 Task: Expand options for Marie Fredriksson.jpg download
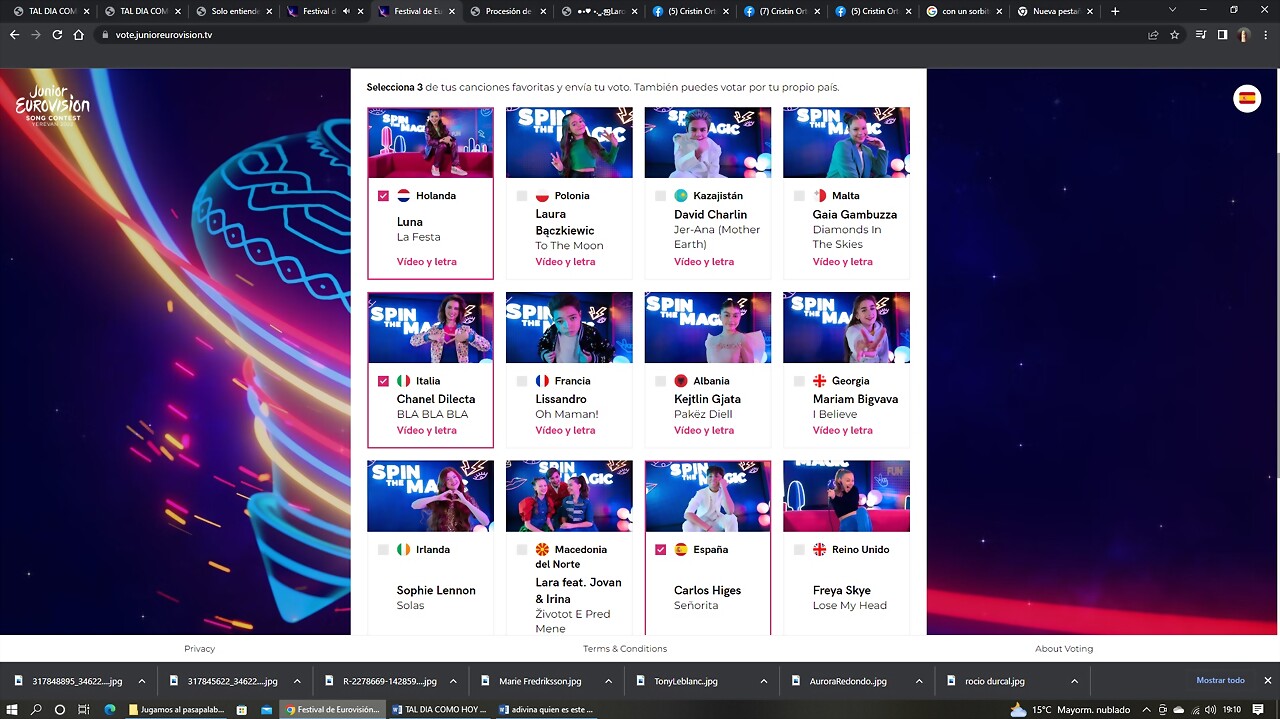[608, 681]
